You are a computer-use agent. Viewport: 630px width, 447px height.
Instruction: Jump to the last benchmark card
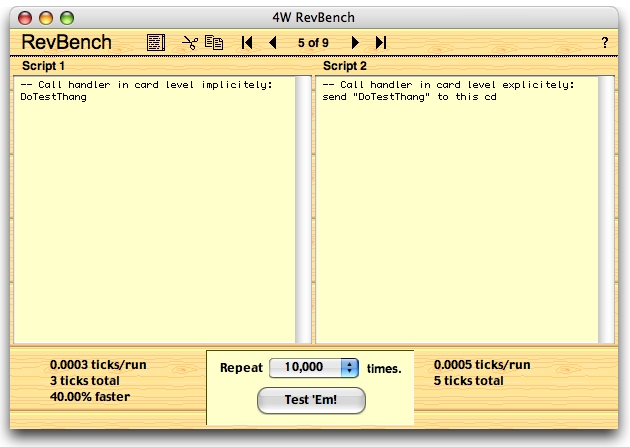click(x=381, y=43)
